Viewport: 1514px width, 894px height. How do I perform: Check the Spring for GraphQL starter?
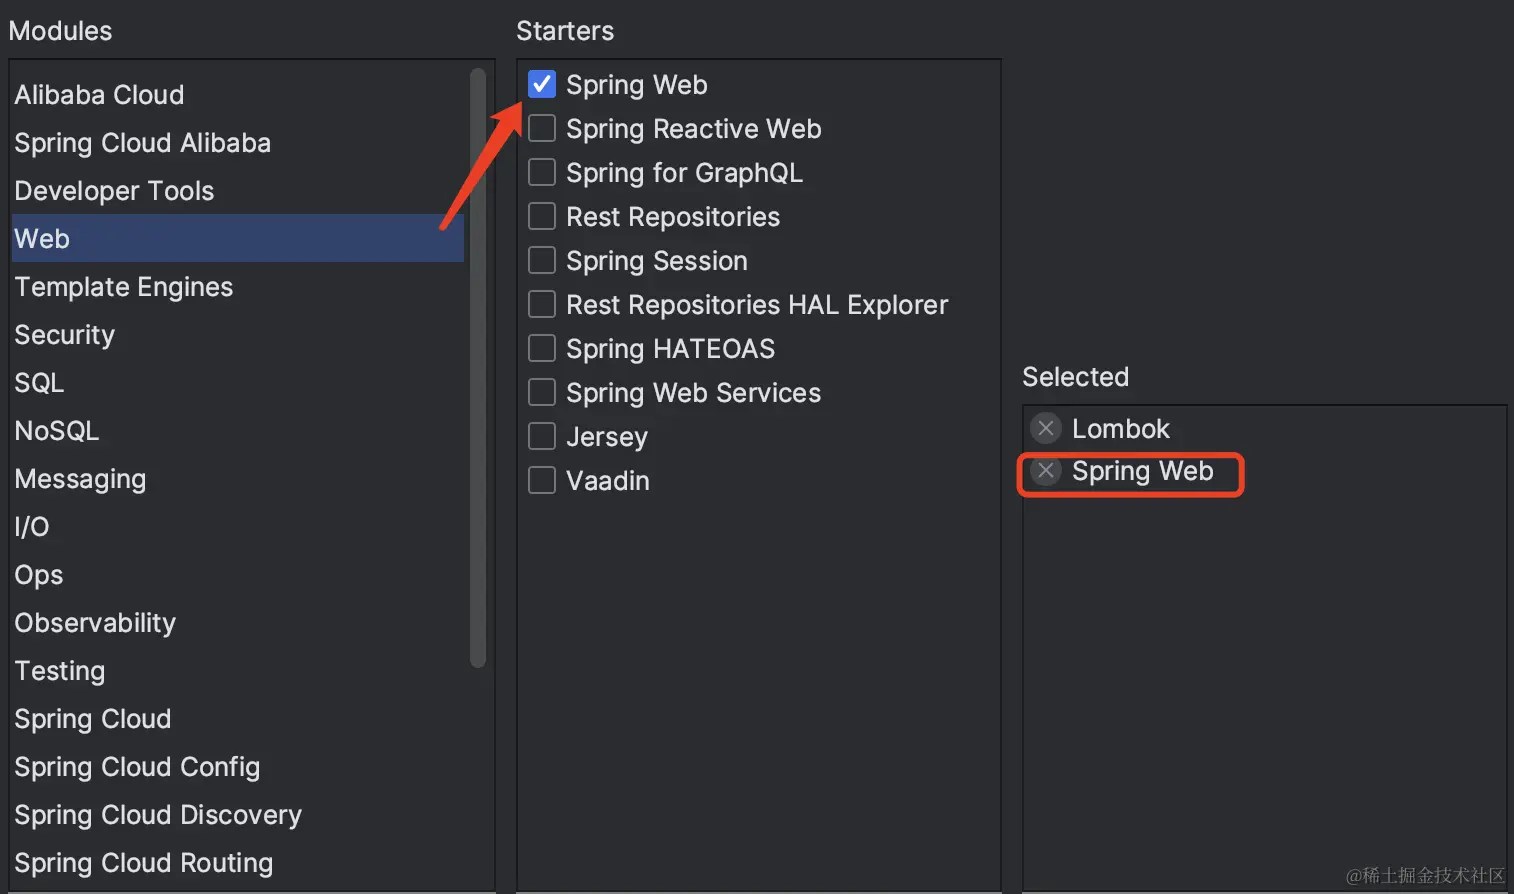click(542, 173)
